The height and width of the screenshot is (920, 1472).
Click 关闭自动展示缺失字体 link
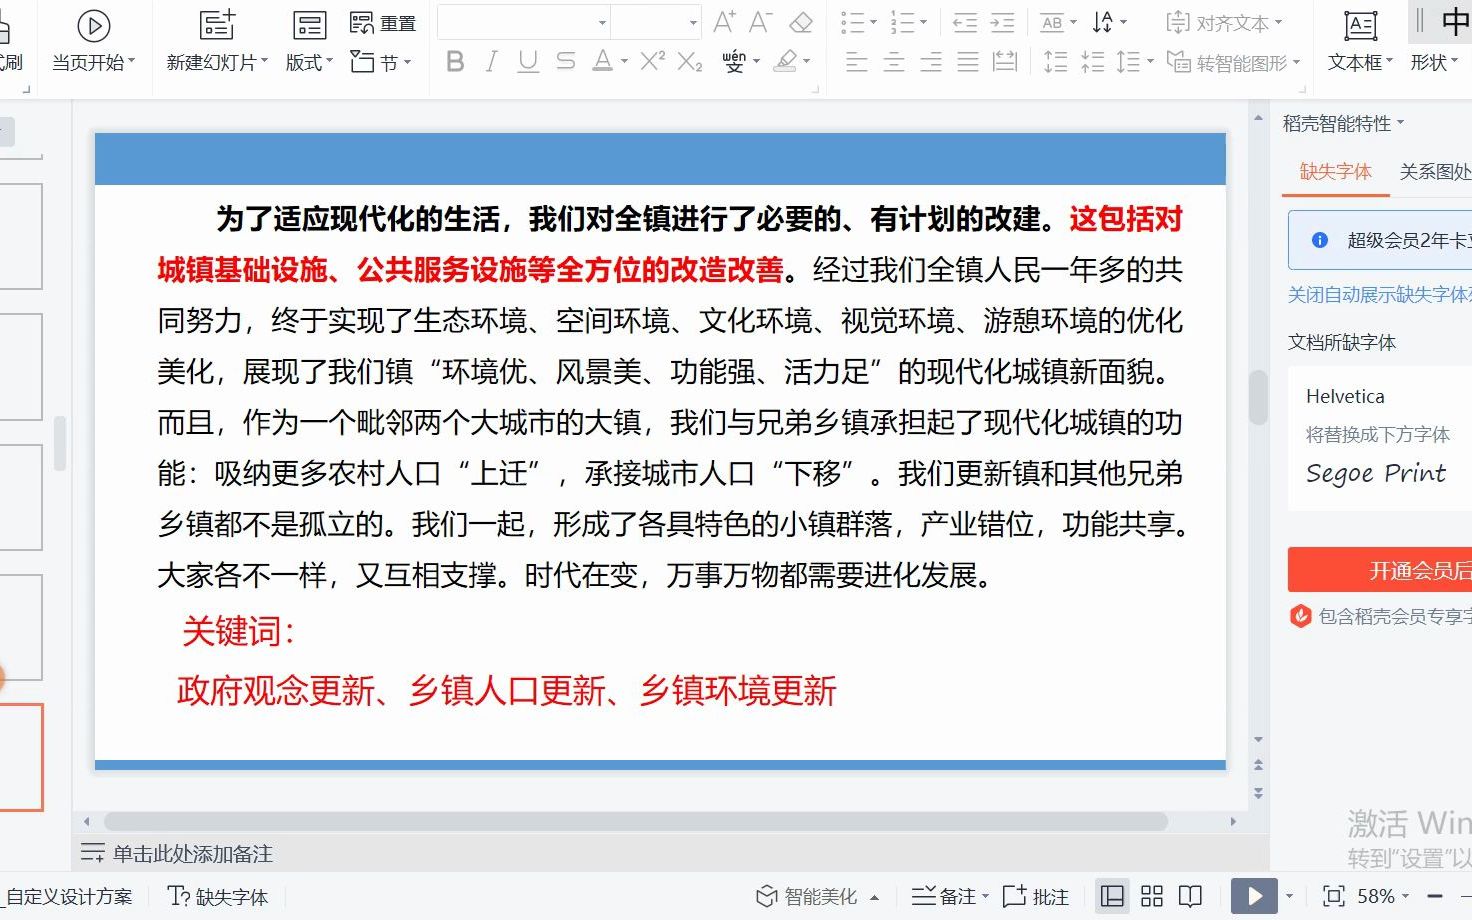pos(1379,294)
